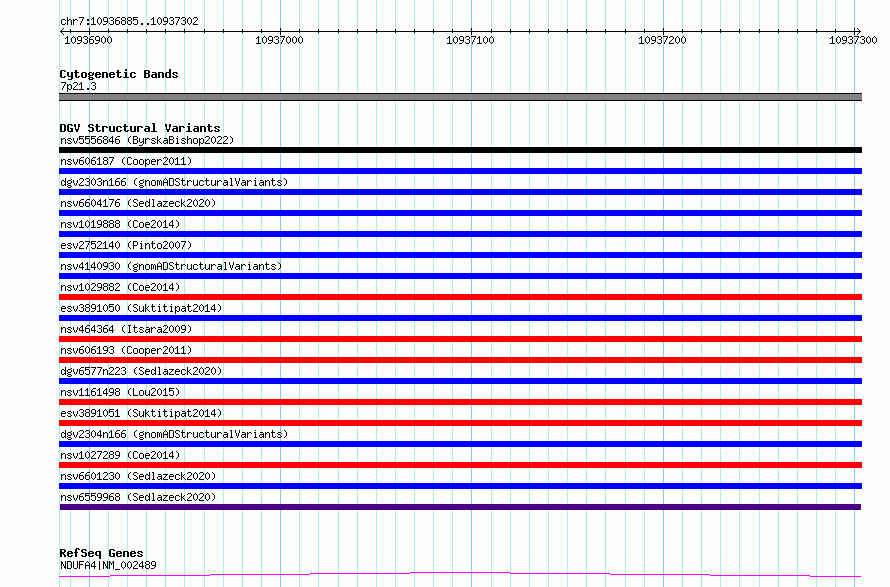Click the chr7:10936885..10937302 region label
890x587 pixels.
[x=129, y=22]
